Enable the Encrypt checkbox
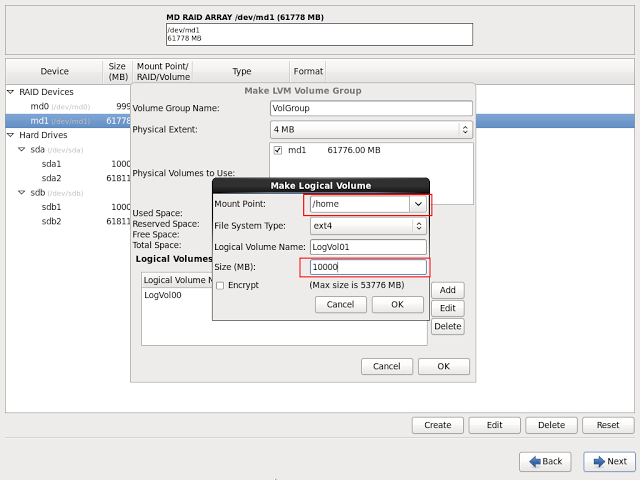This screenshot has width=640, height=480. click(220, 285)
